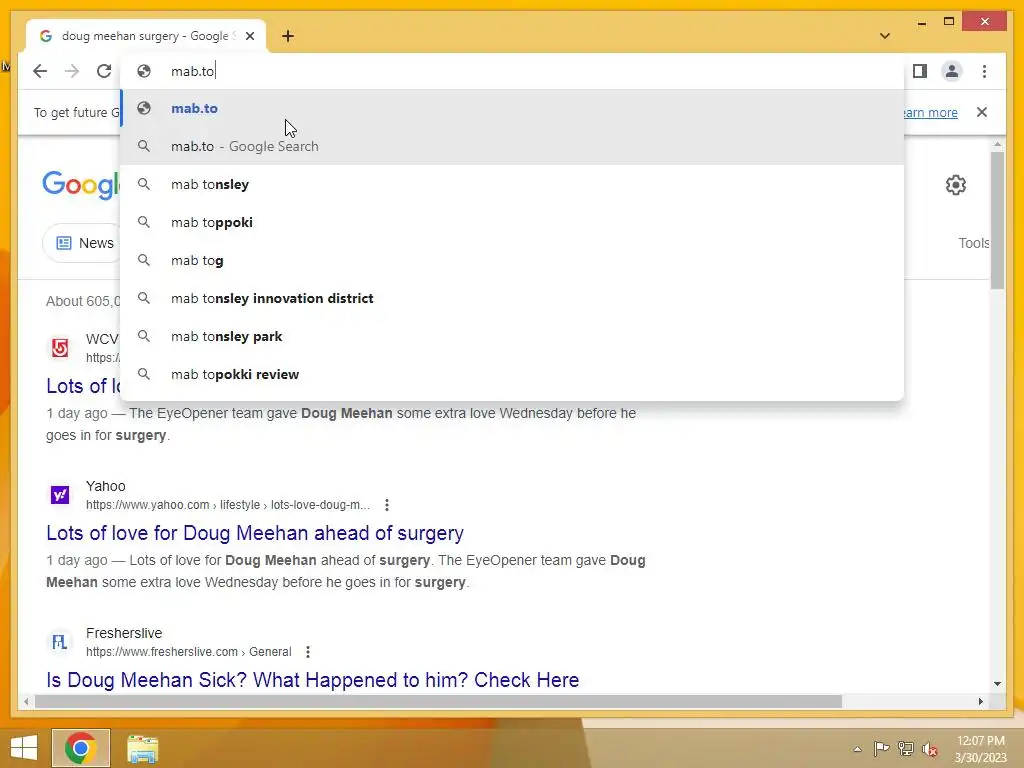
Task: Select the mab tonsley suggestion
Action: point(513,184)
